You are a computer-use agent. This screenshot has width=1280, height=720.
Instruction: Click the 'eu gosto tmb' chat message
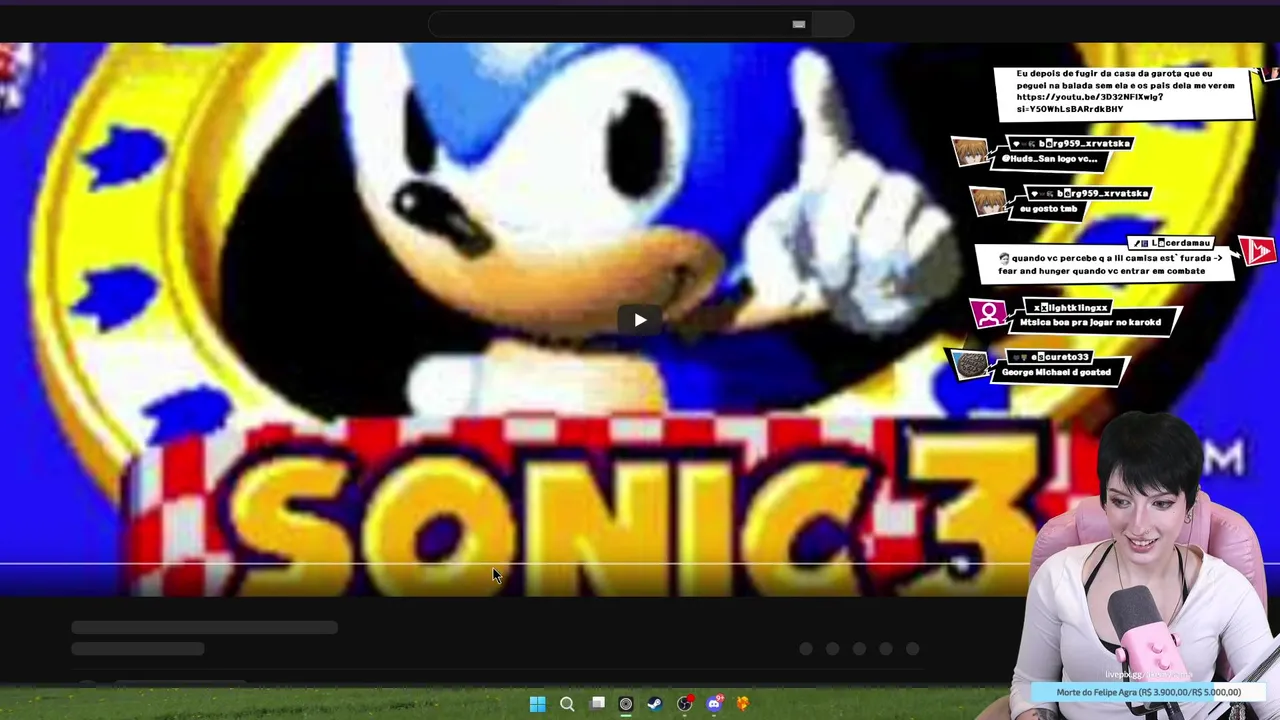1048,209
